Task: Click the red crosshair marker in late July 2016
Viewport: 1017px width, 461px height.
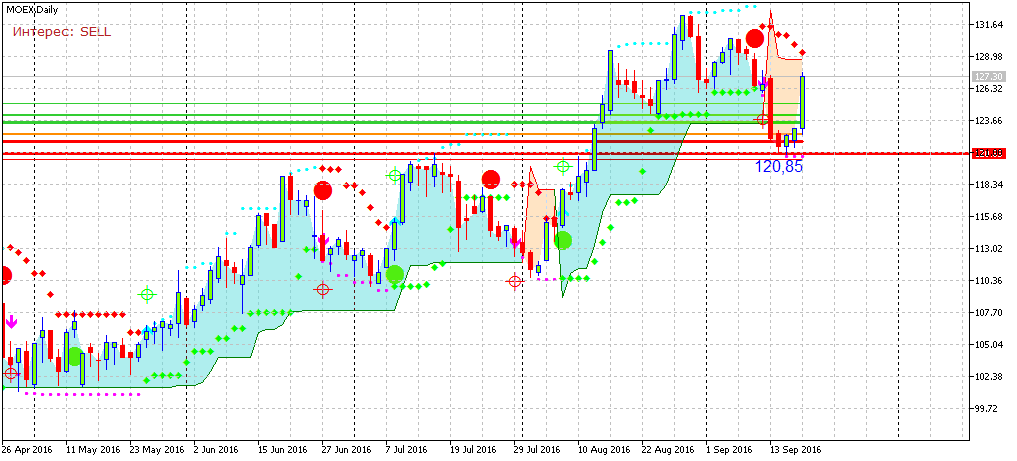Action: click(515, 282)
